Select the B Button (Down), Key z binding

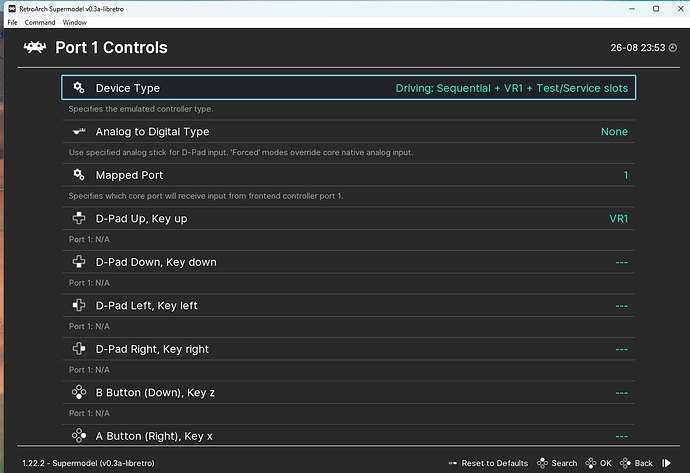coord(349,392)
